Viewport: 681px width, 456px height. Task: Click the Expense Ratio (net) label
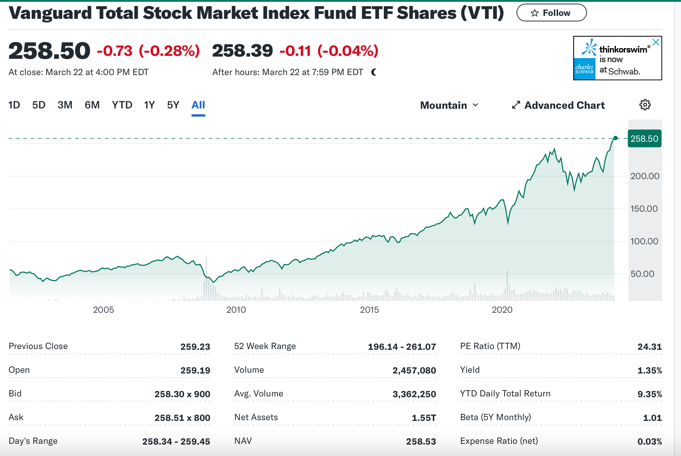tap(499, 441)
